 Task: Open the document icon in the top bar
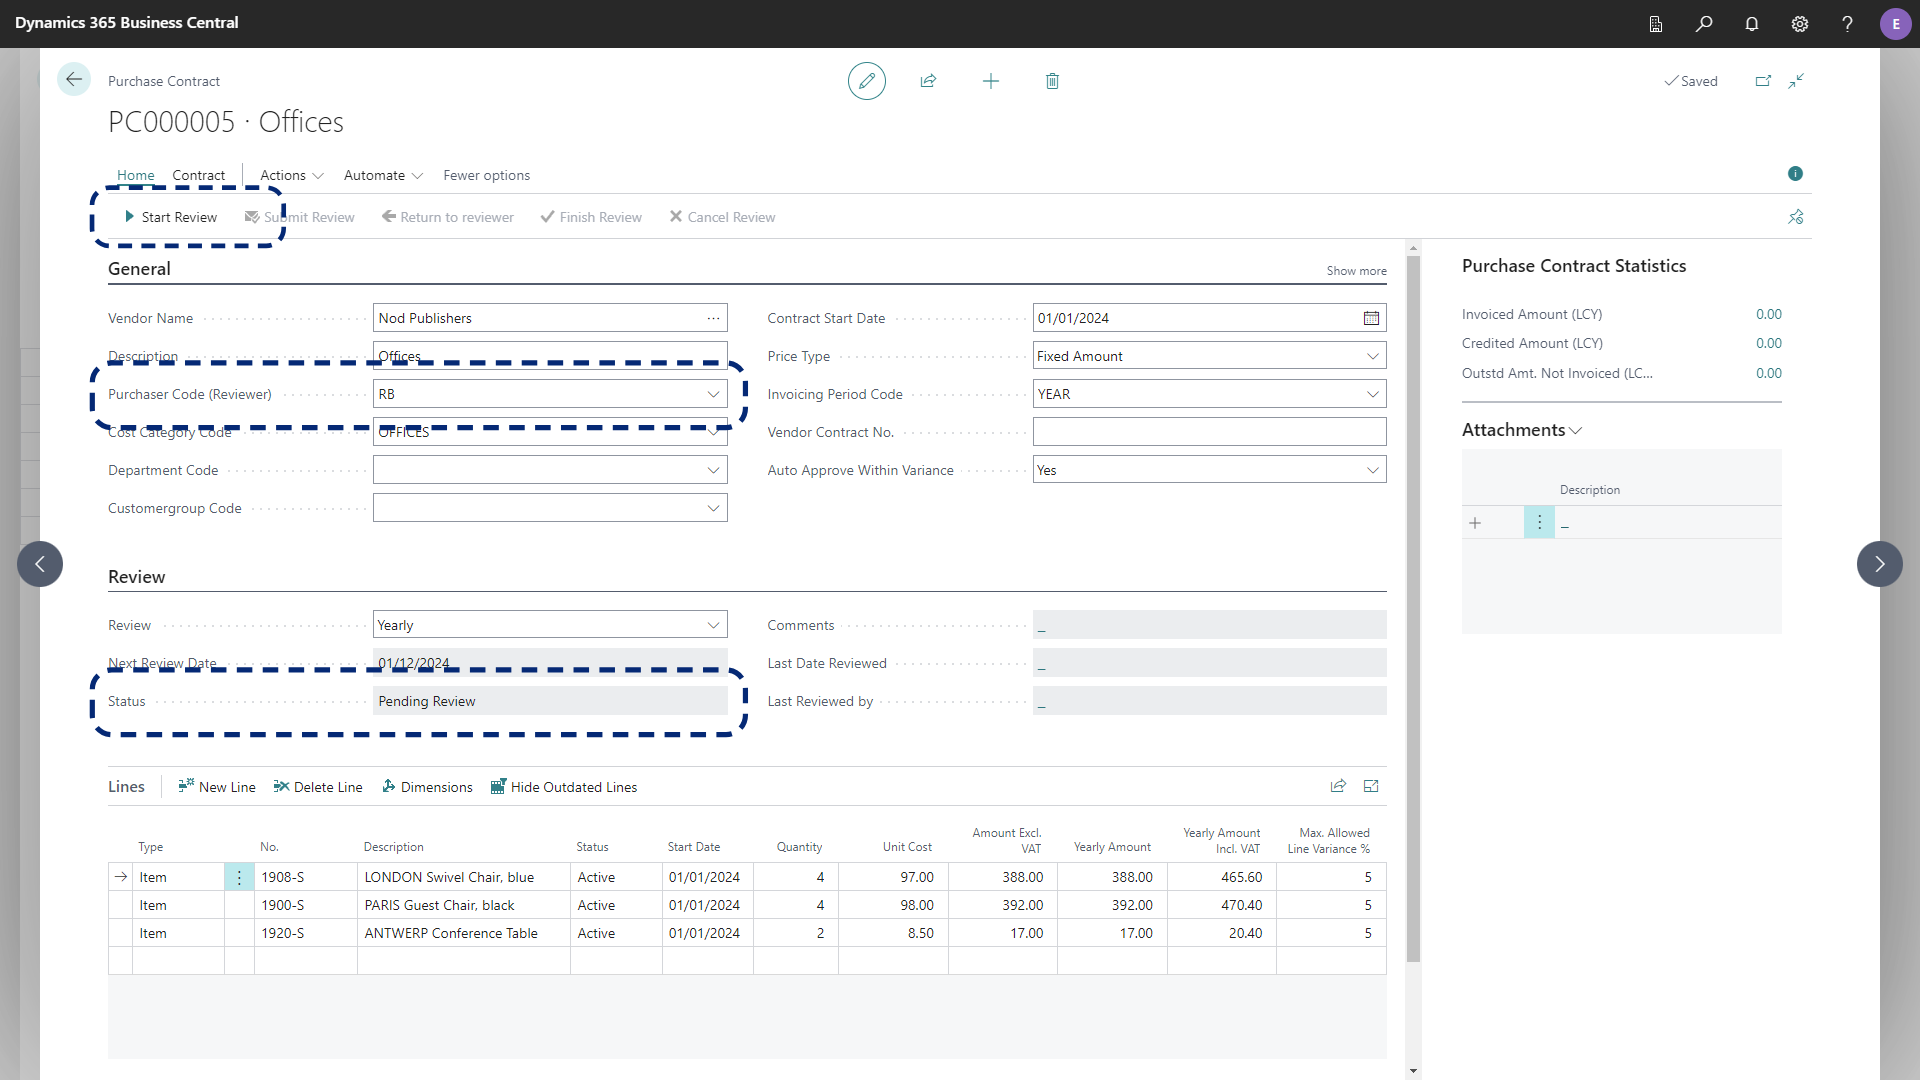pos(1656,24)
